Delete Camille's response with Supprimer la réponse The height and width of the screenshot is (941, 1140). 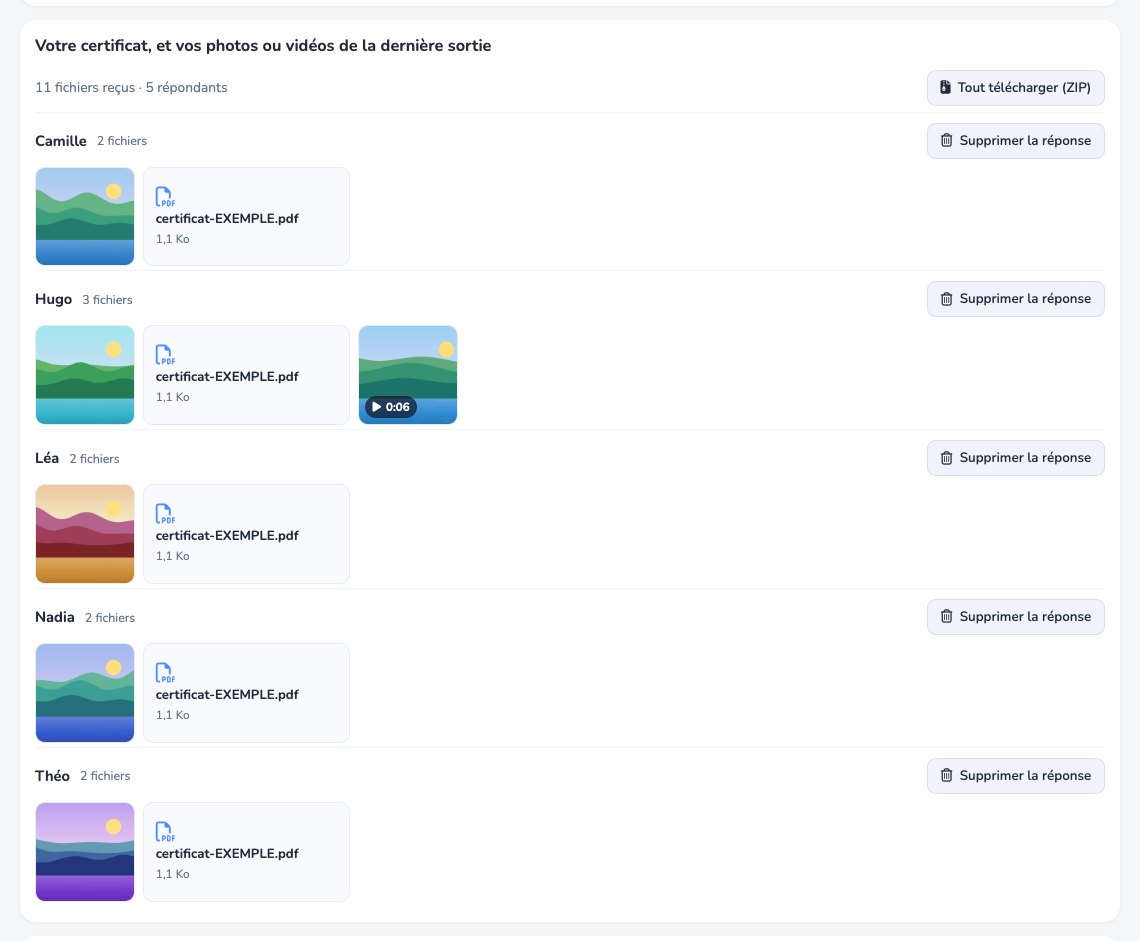(x=1015, y=140)
